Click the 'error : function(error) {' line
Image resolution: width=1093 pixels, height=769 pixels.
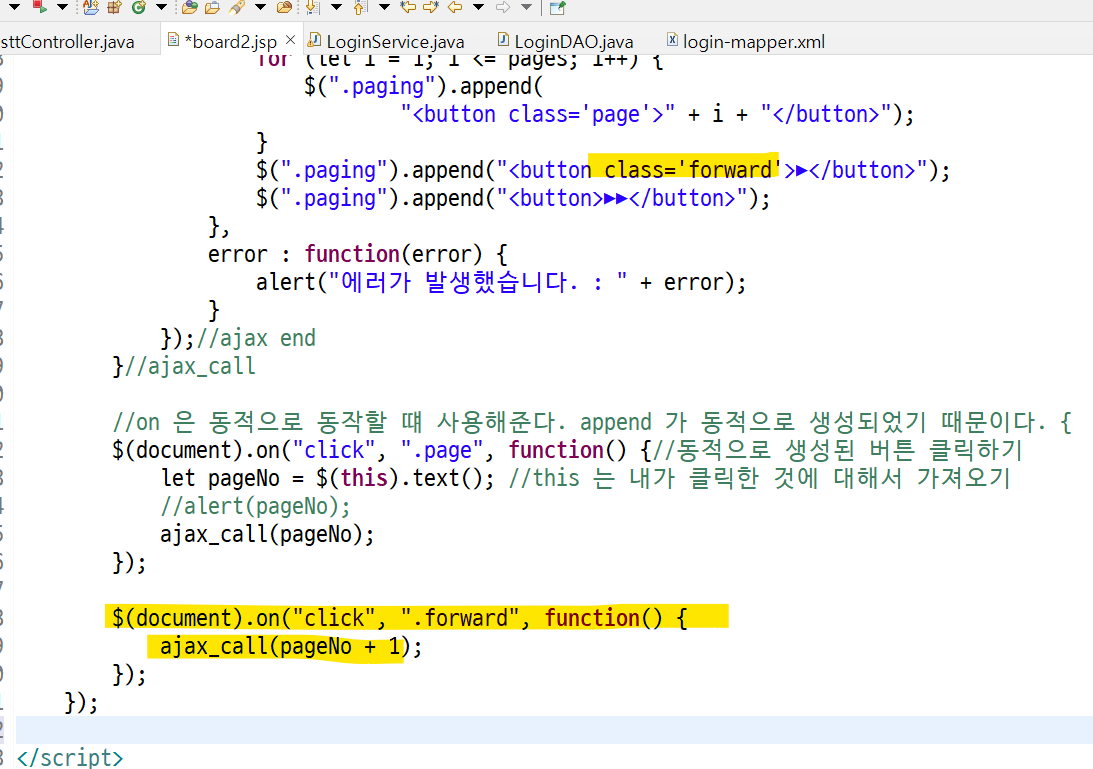(x=358, y=254)
